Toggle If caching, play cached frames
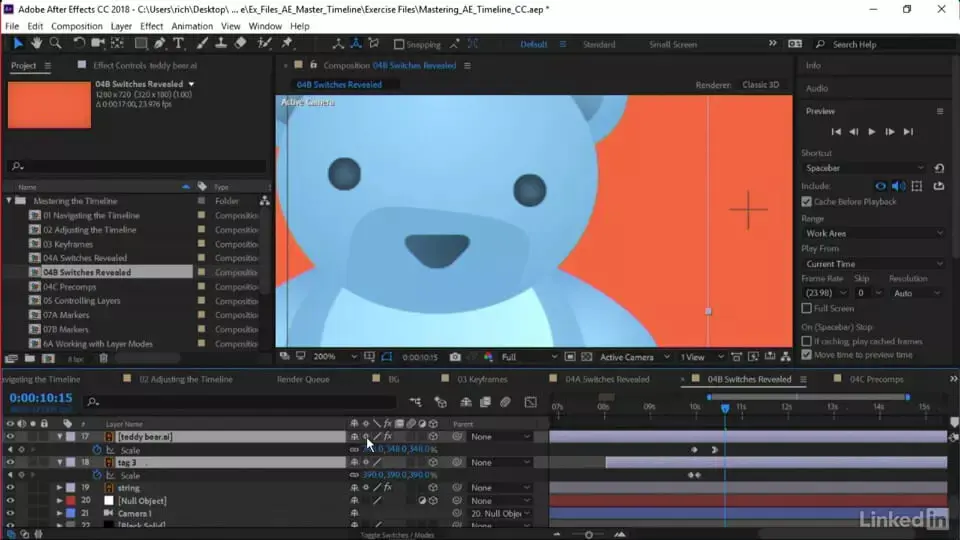The image size is (960, 540). (x=806, y=341)
